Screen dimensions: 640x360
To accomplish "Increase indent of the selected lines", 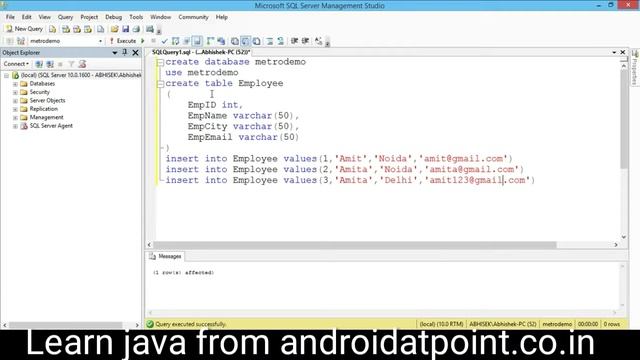I will point(305,41).
